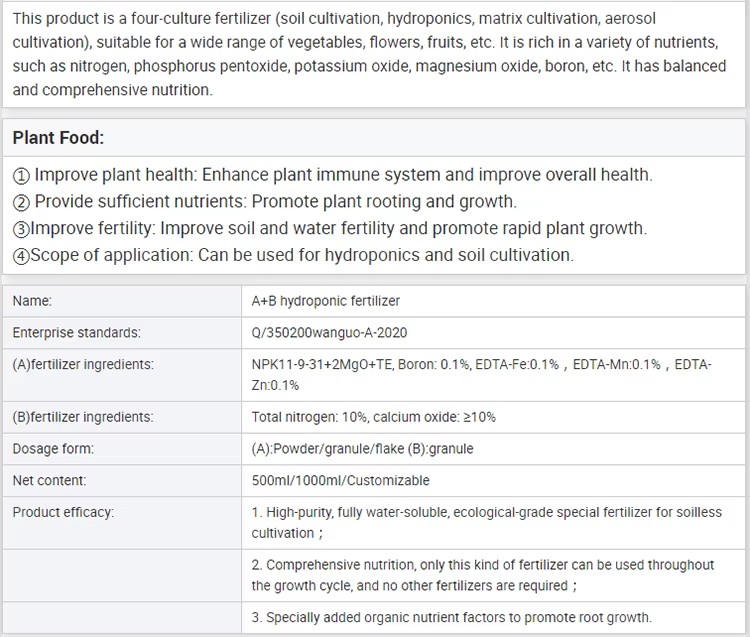Click Q/350200wanguo-A-2020 standard value
The image size is (750, 637).
(x=329, y=333)
